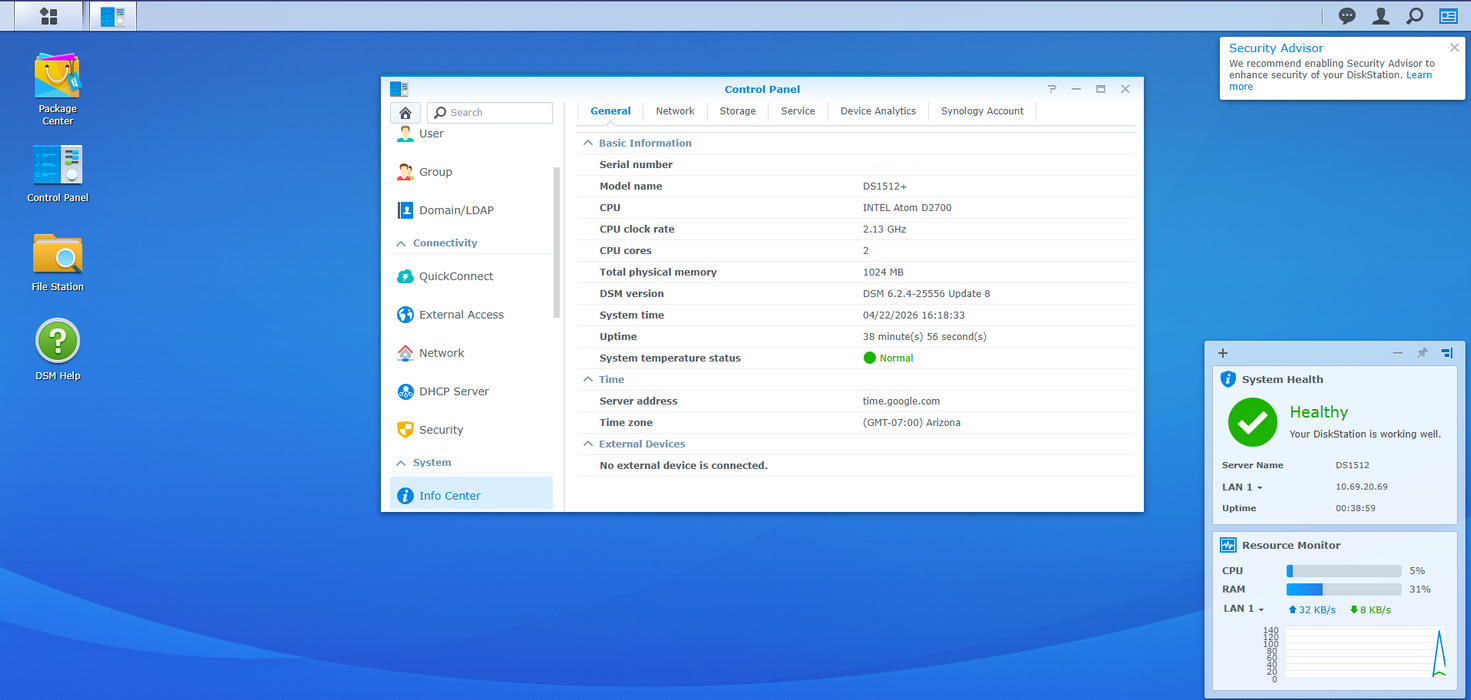
Task: Toggle the Widgets panel icon in taskbar
Action: coord(1448,16)
